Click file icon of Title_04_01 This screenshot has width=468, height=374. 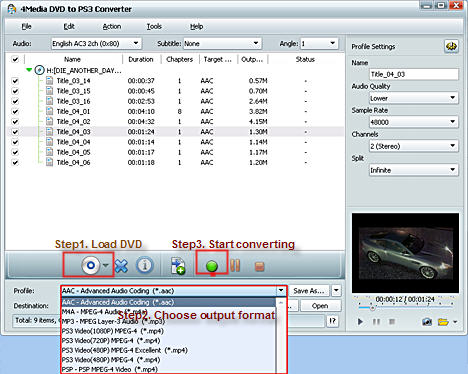(49, 111)
